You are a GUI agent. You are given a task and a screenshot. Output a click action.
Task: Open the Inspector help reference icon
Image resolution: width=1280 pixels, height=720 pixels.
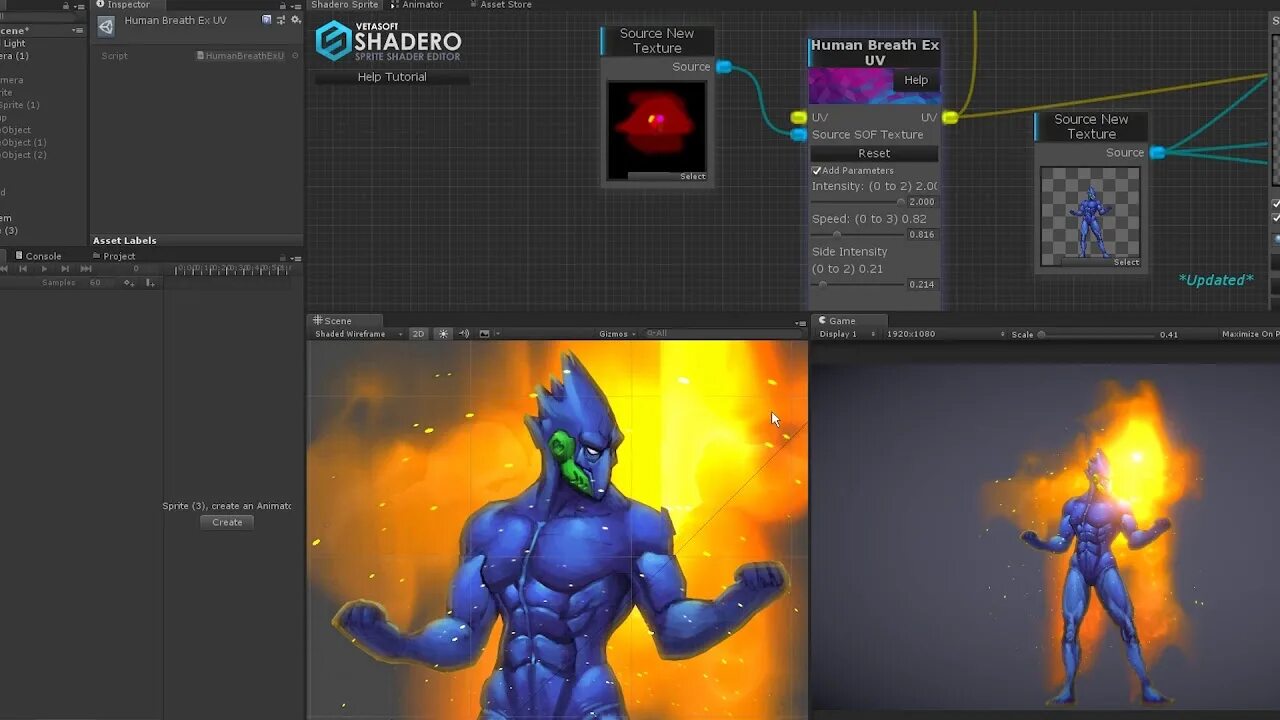click(x=267, y=20)
